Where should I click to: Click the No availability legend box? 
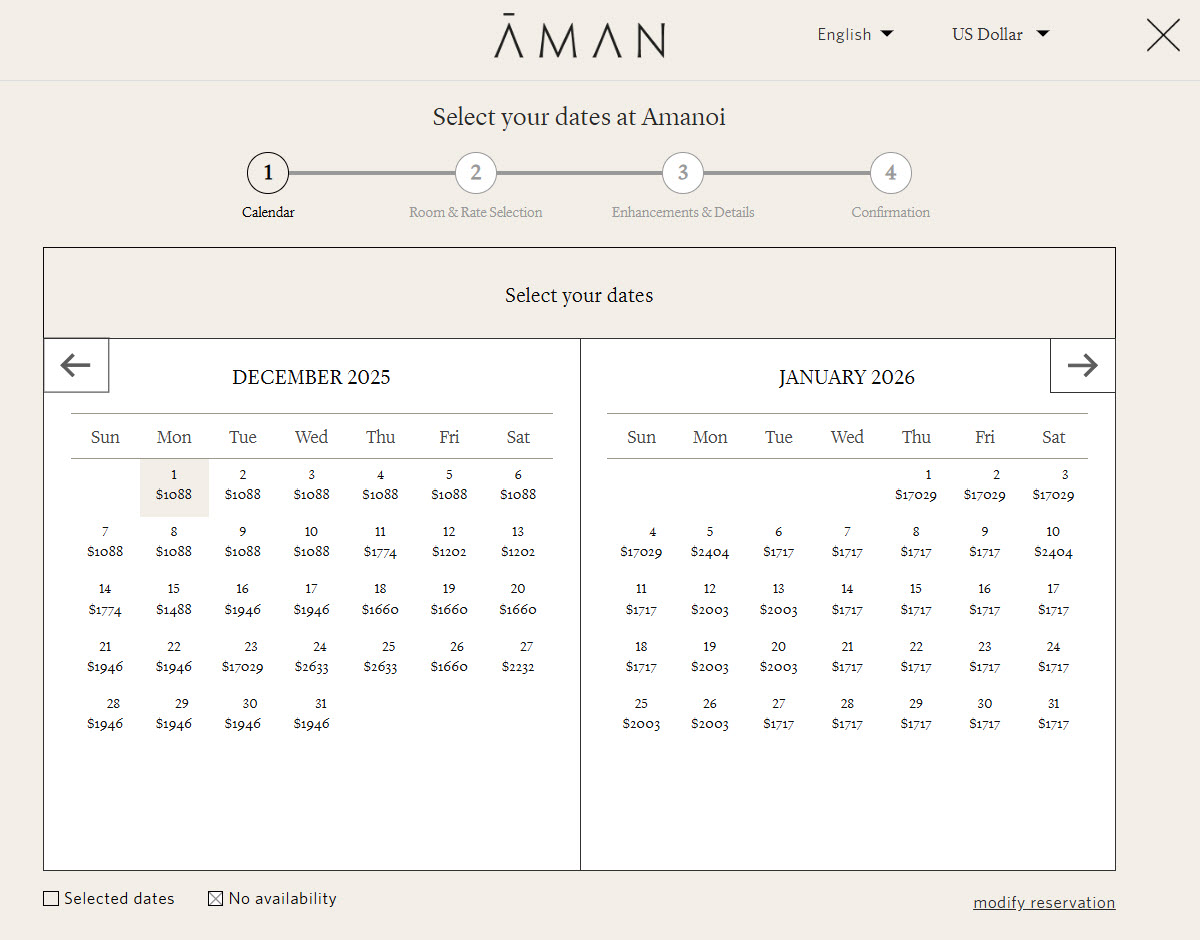215,899
